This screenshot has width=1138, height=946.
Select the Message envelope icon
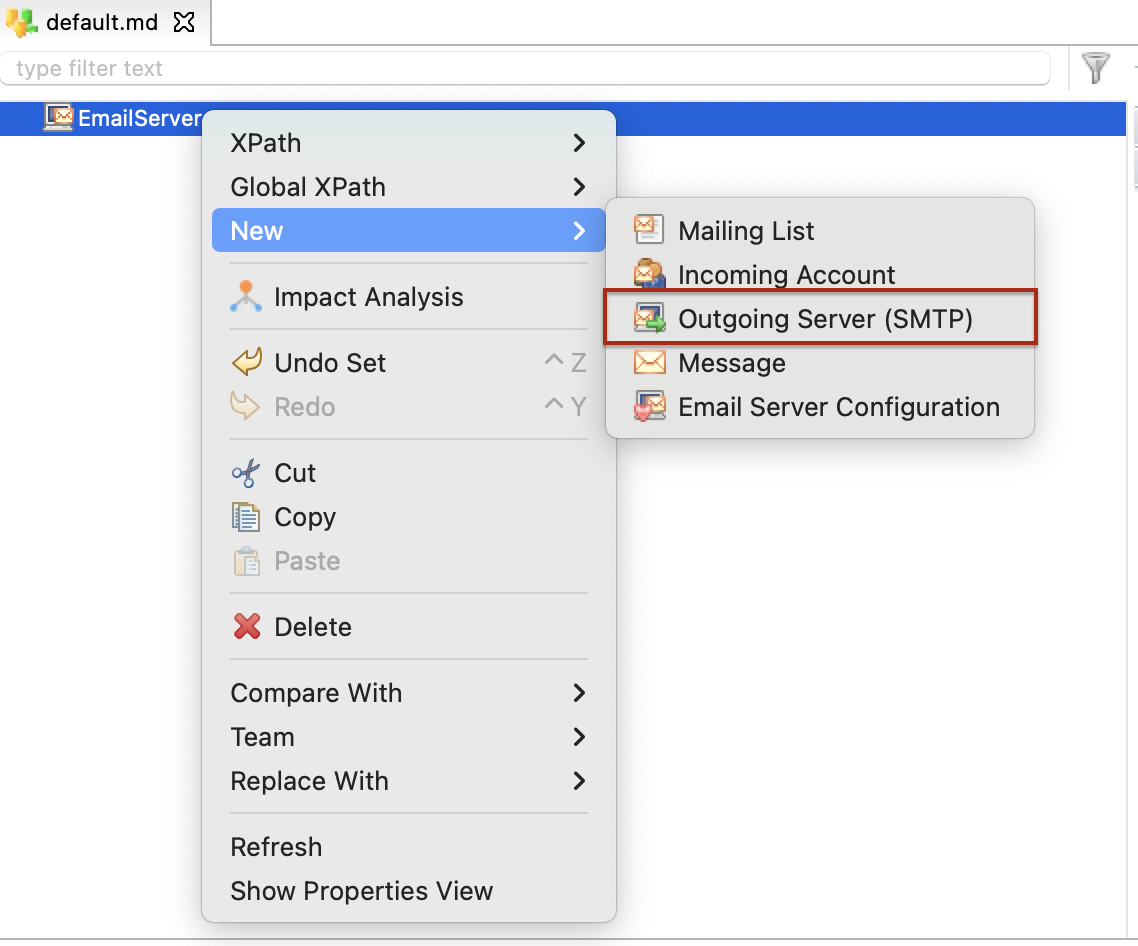click(649, 362)
